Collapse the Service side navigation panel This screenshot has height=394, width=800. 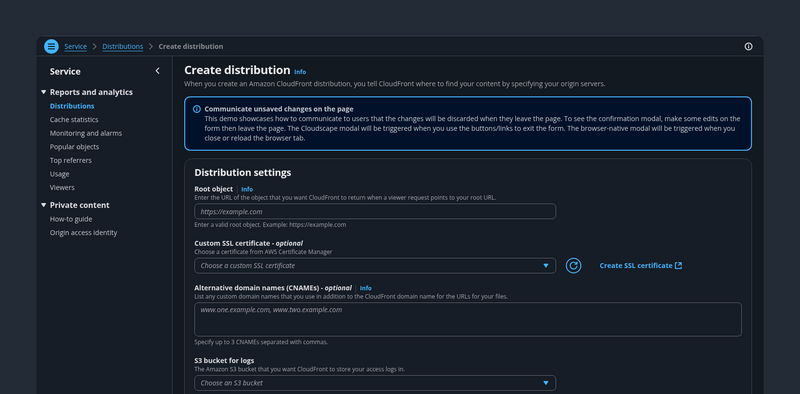157,71
